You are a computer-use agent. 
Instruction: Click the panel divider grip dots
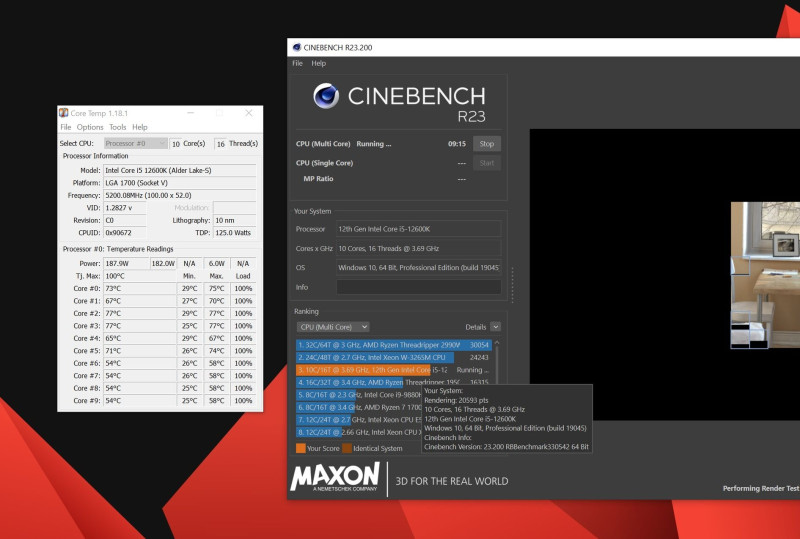tap(512, 285)
